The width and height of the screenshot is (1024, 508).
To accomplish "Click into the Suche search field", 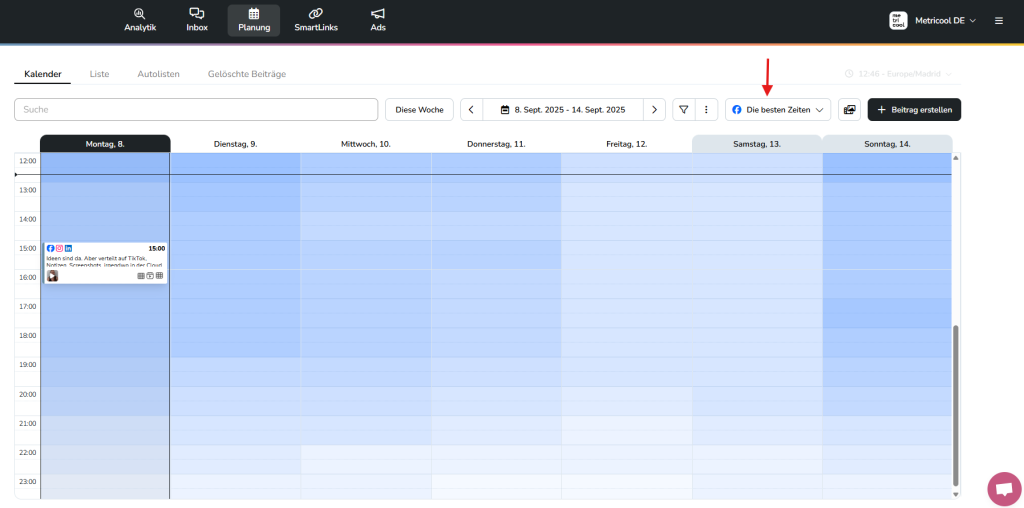I will pyautogui.click(x=196, y=110).
